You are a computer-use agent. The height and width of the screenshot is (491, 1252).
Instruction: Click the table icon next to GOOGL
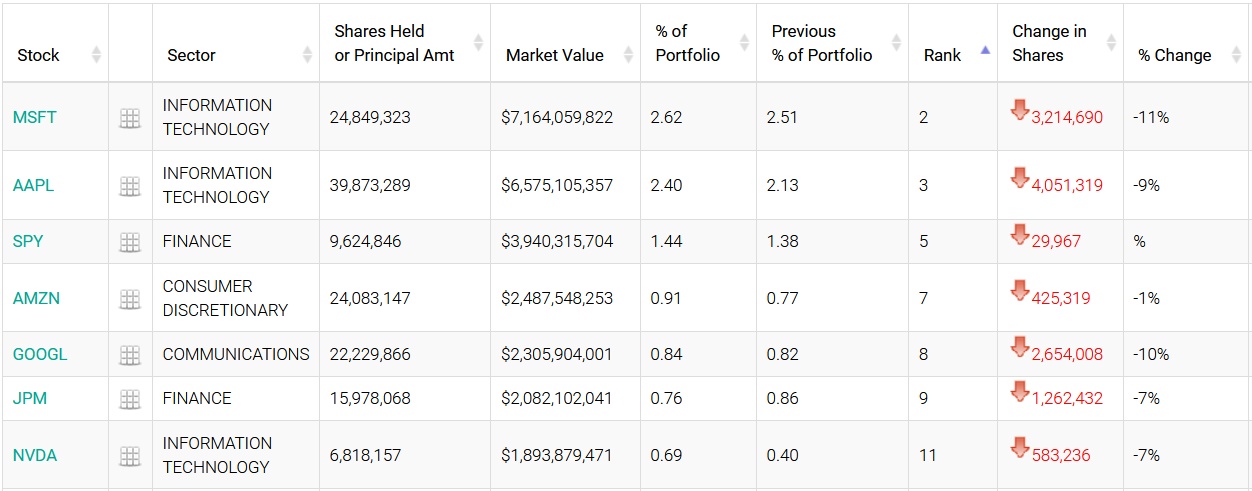[130, 355]
